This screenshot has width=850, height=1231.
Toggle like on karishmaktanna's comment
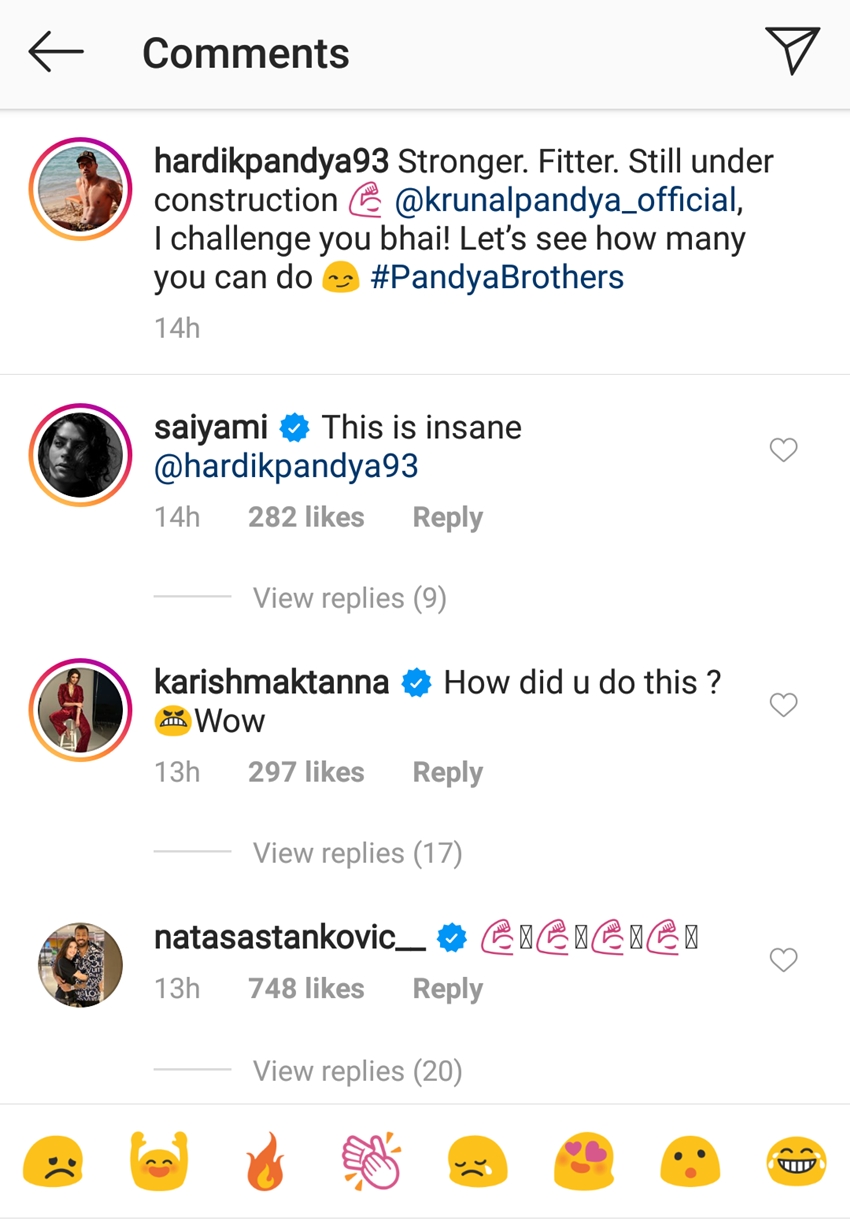click(x=783, y=706)
